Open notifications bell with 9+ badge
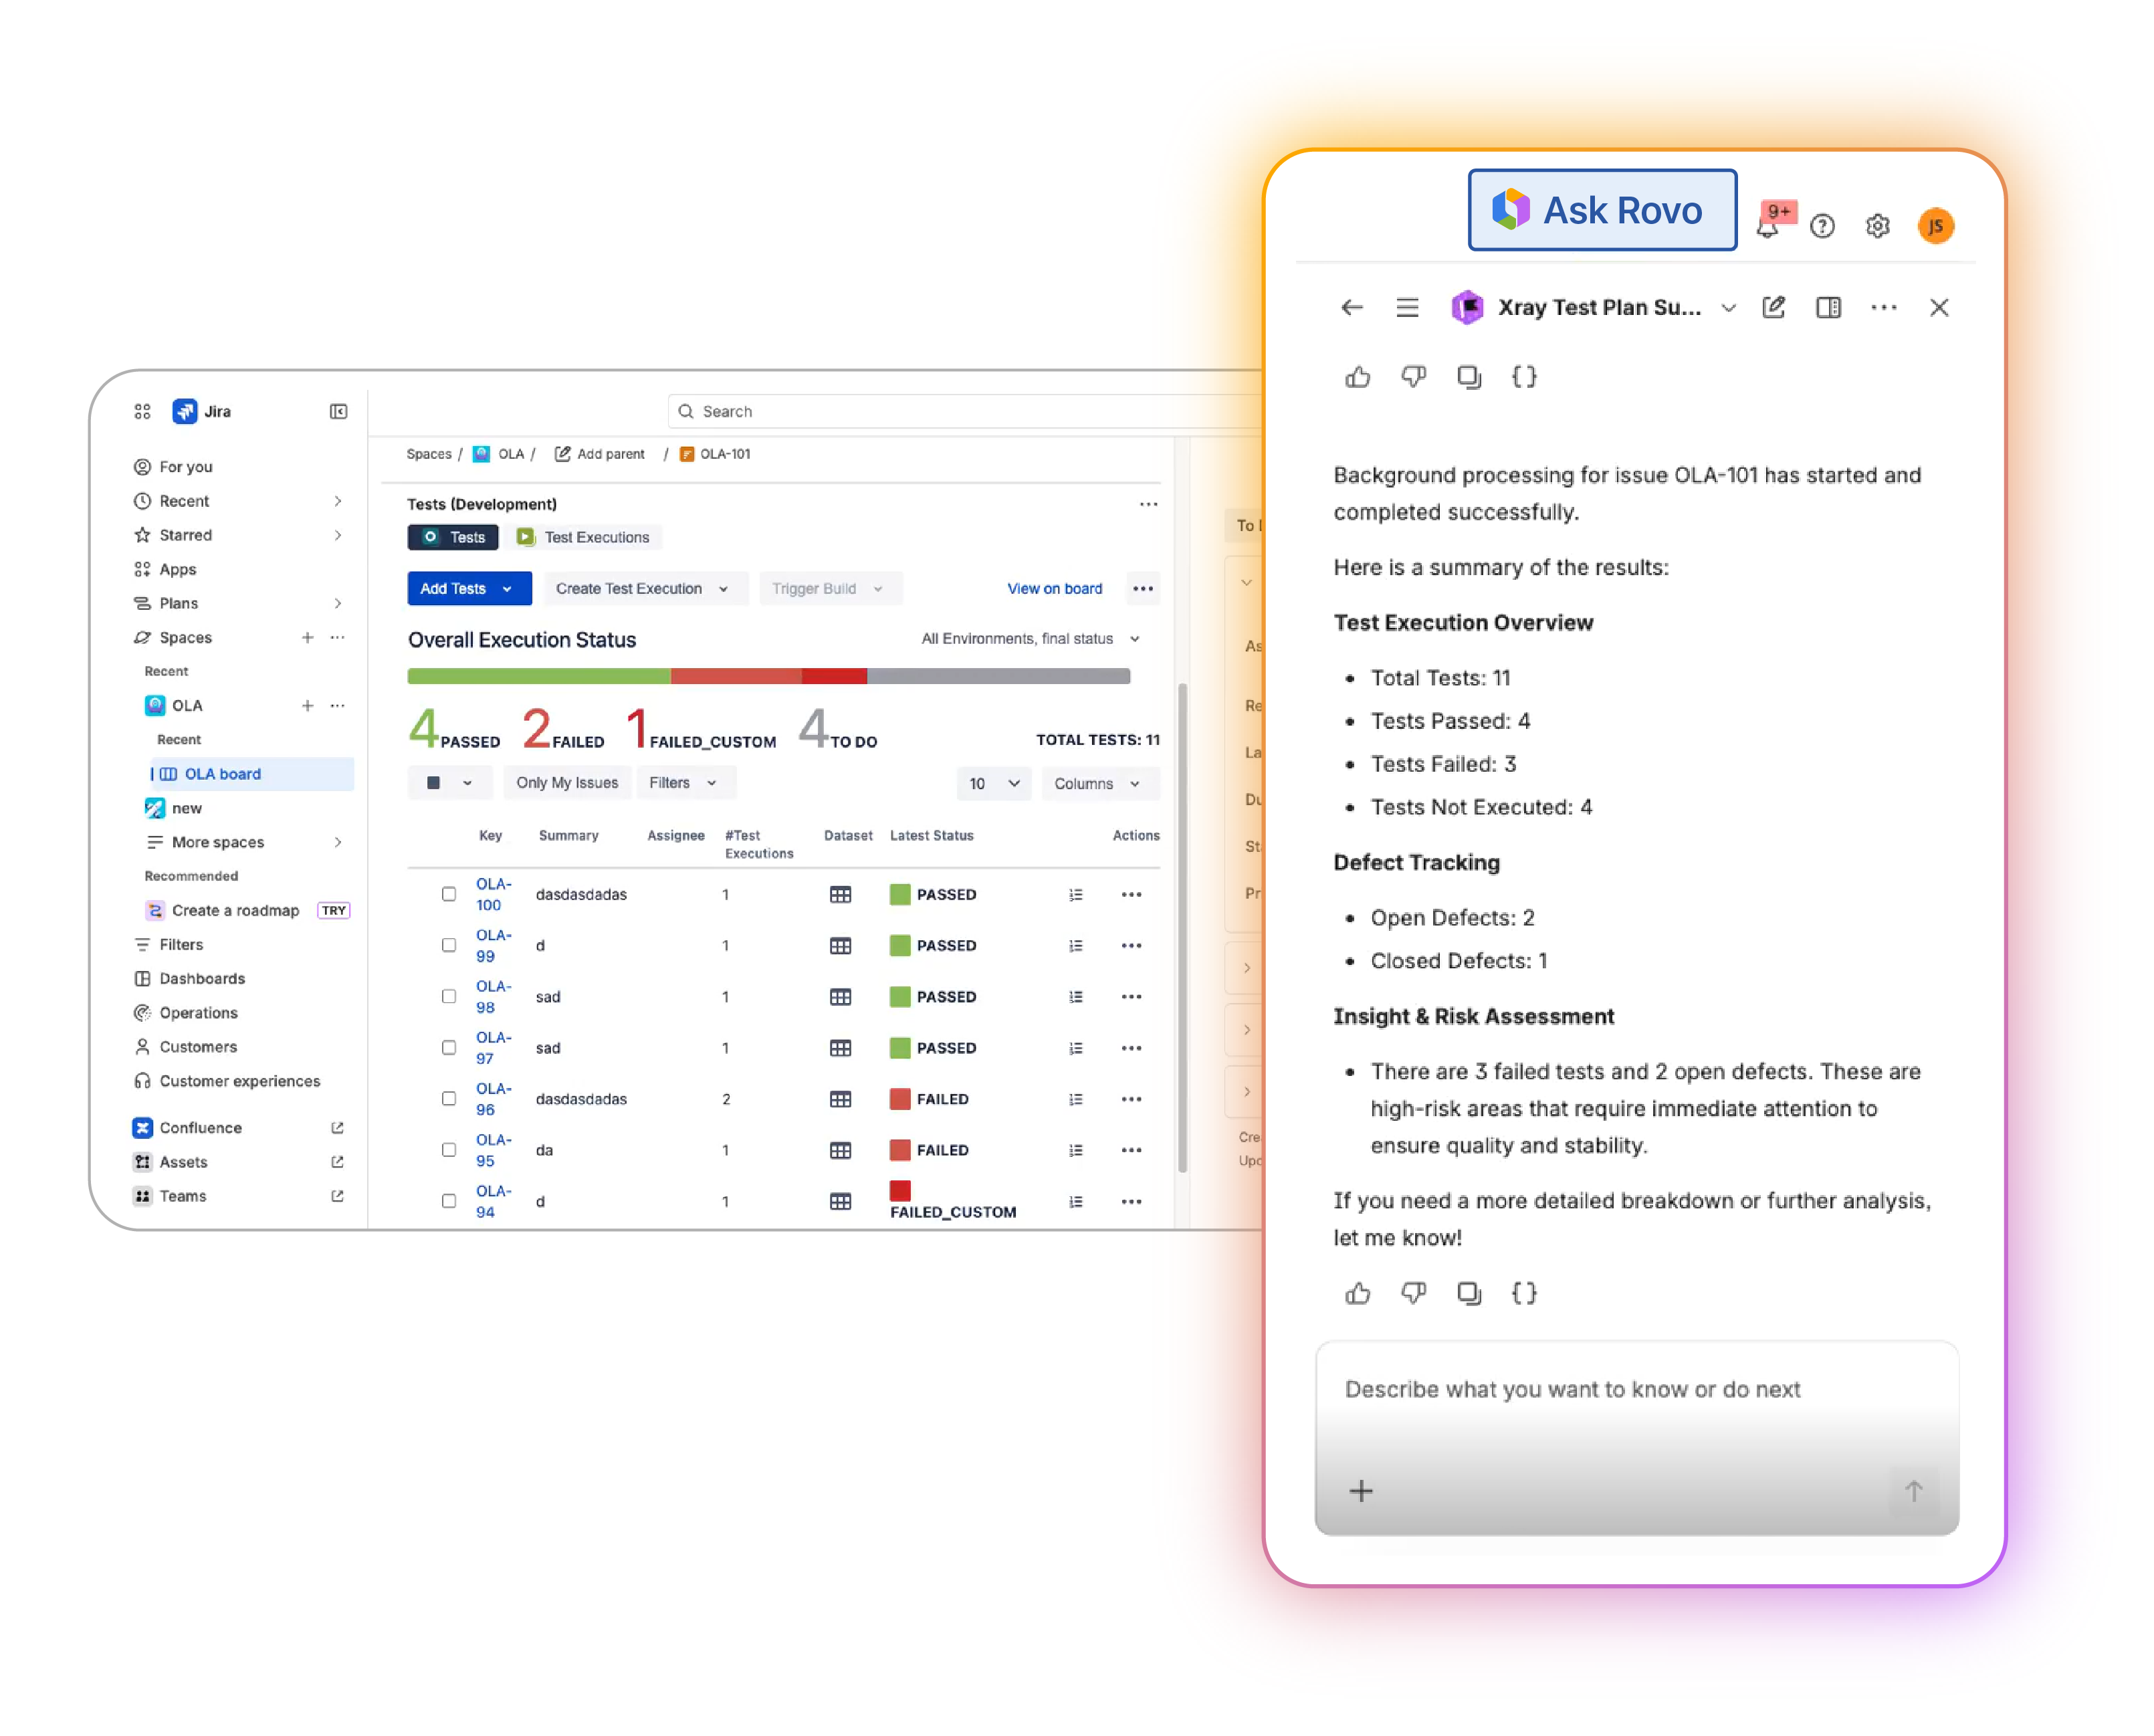 (x=1769, y=225)
